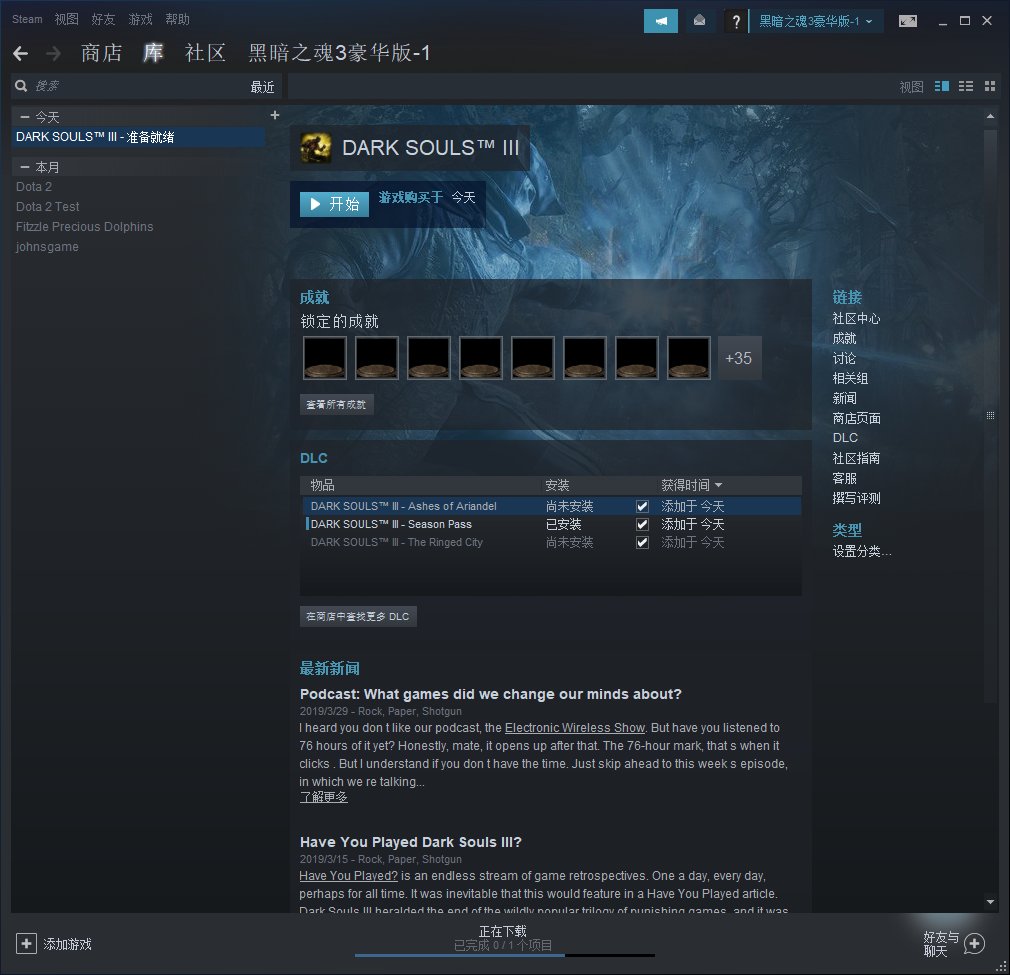Open the announcements megaphone icon
Screen dimensions: 1010x975
[661, 21]
